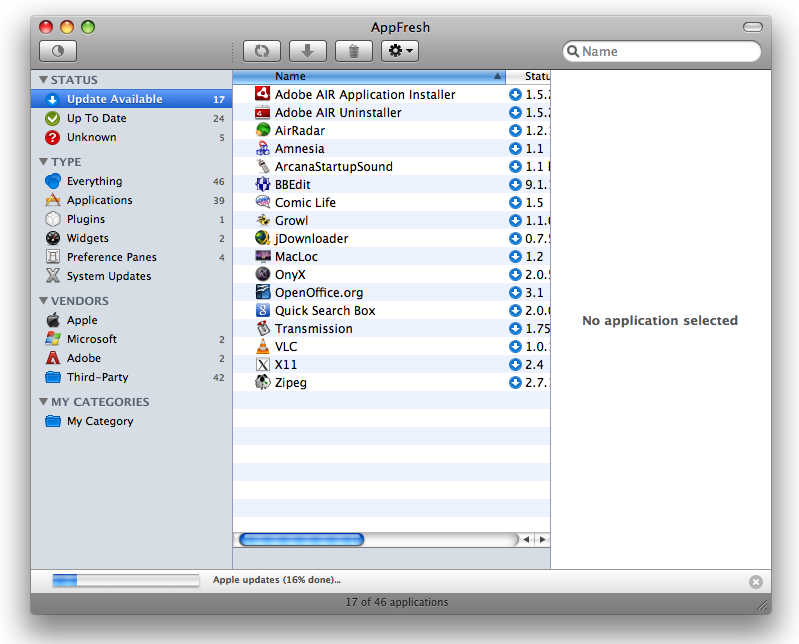799x644 pixels.
Task: Collapse the VENDORS section
Action: [43, 301]
